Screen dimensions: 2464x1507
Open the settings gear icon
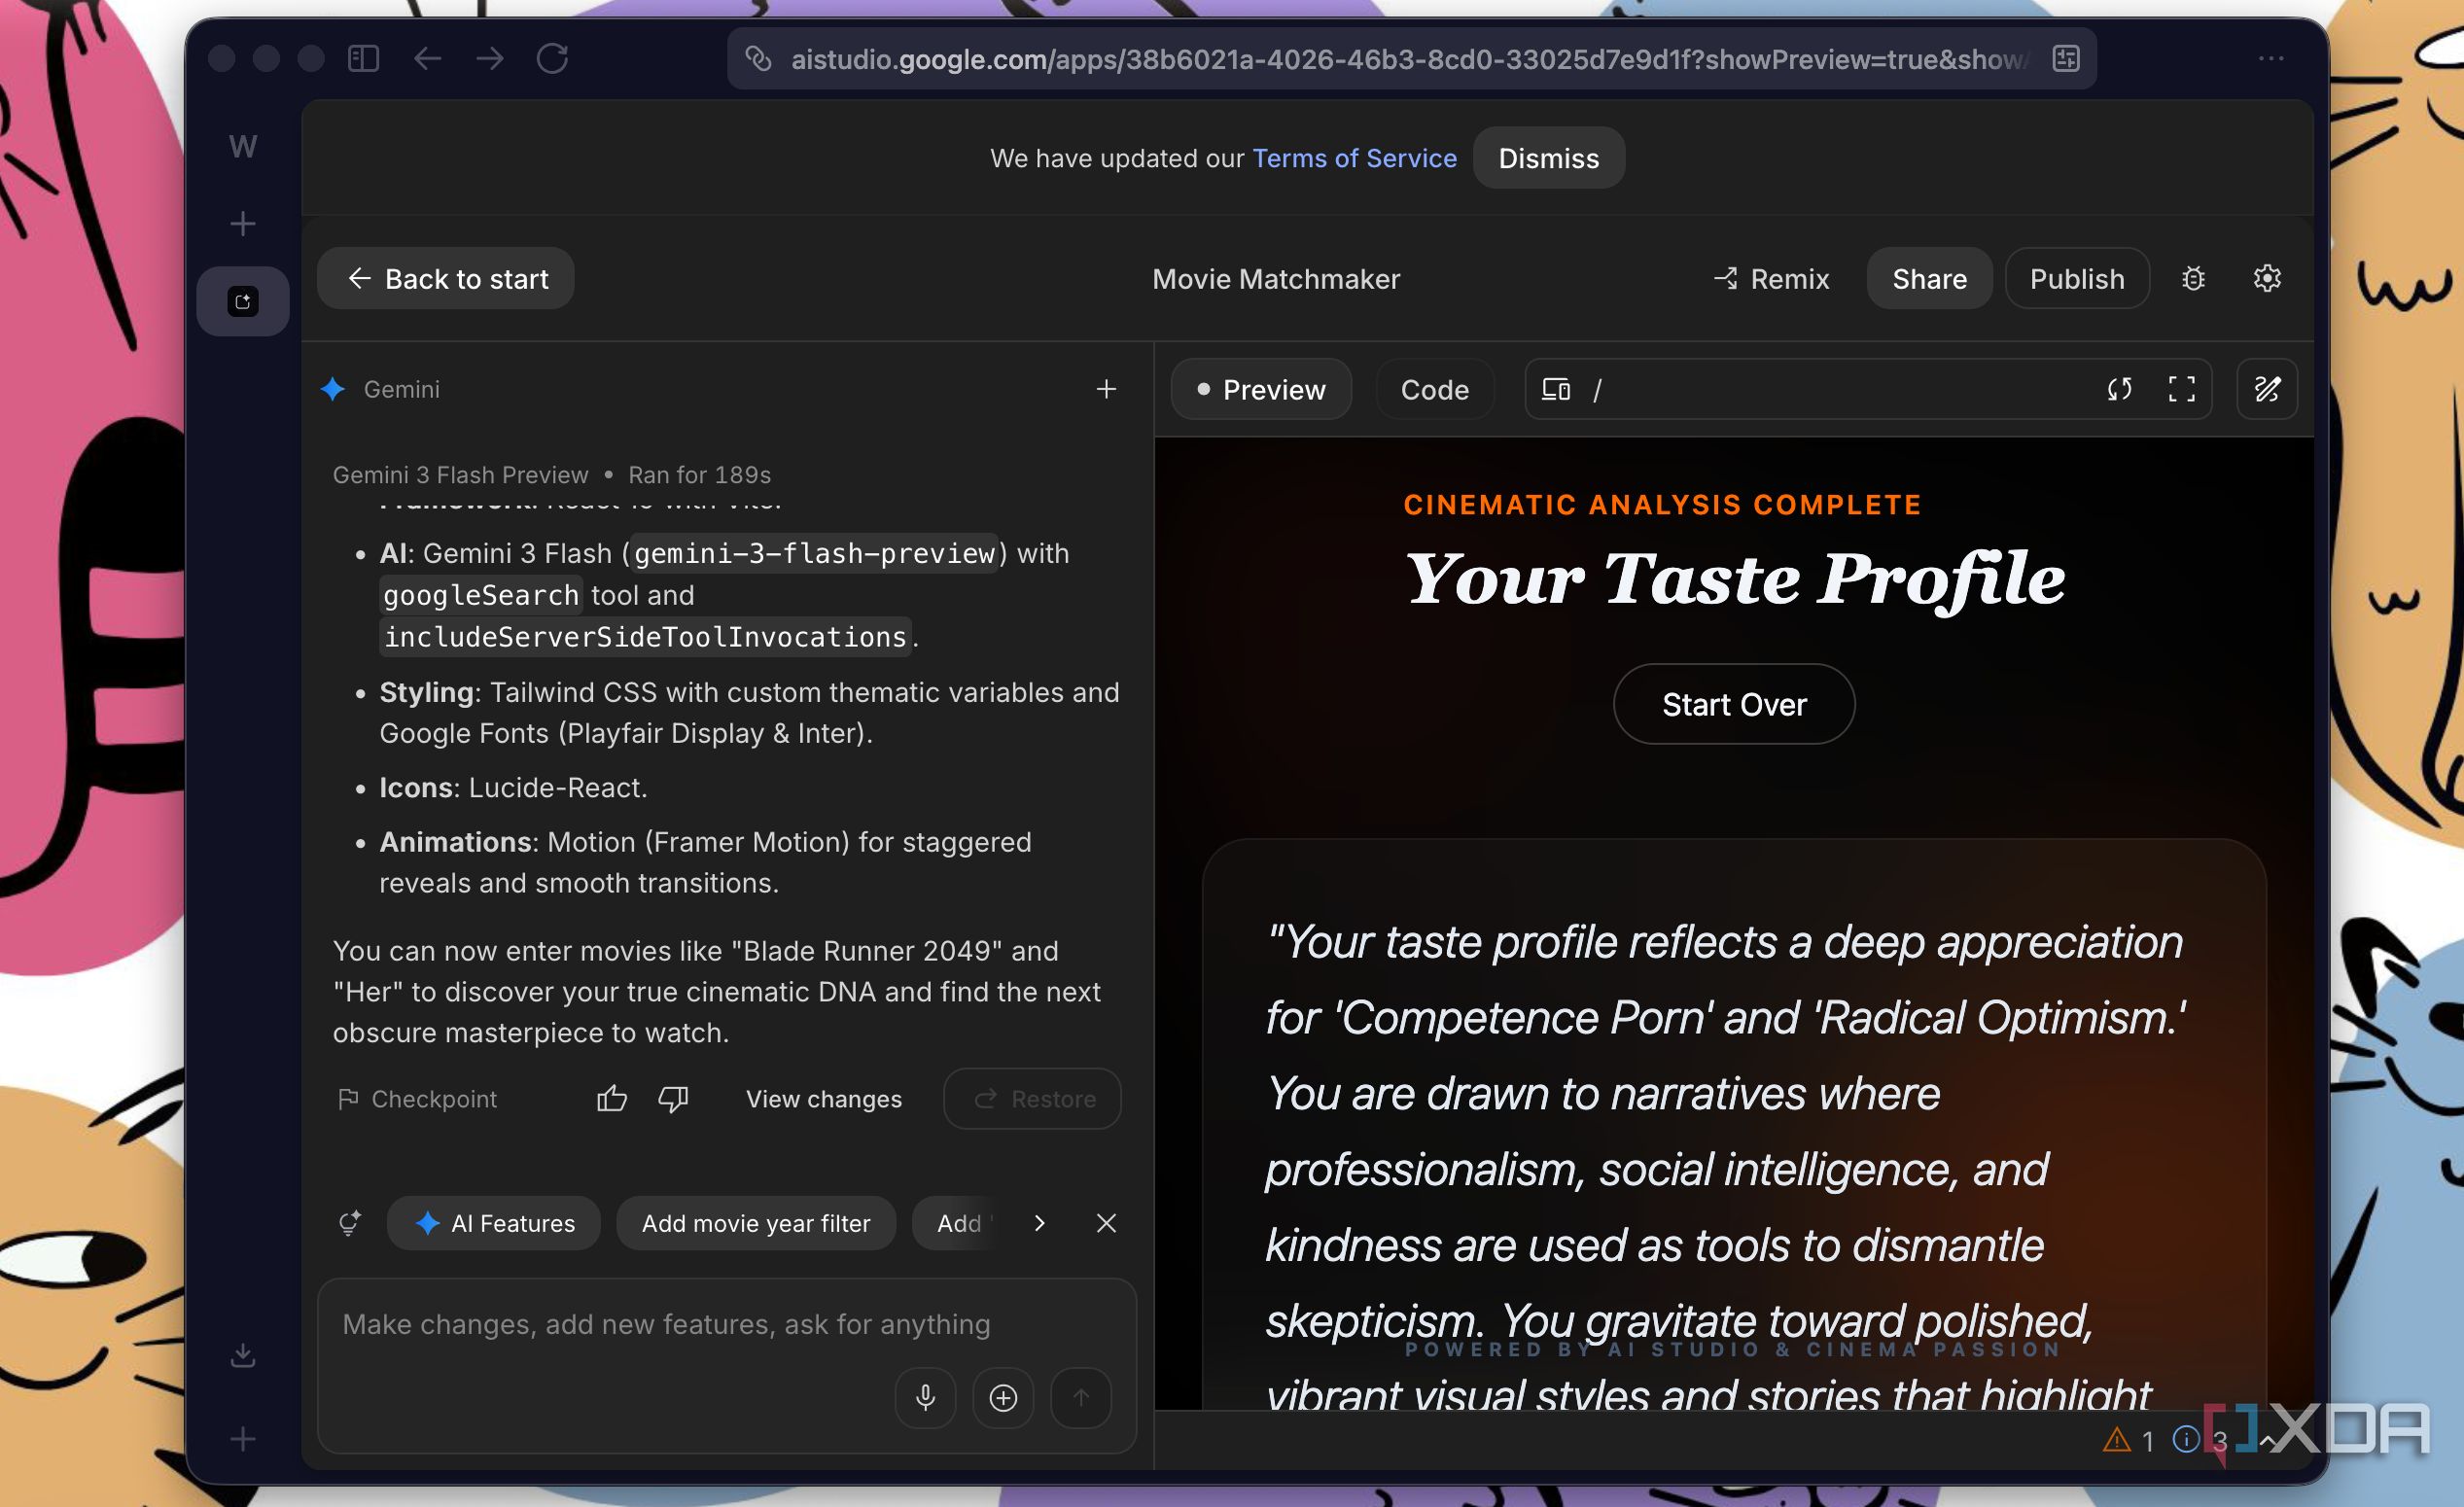[2267, 279]
